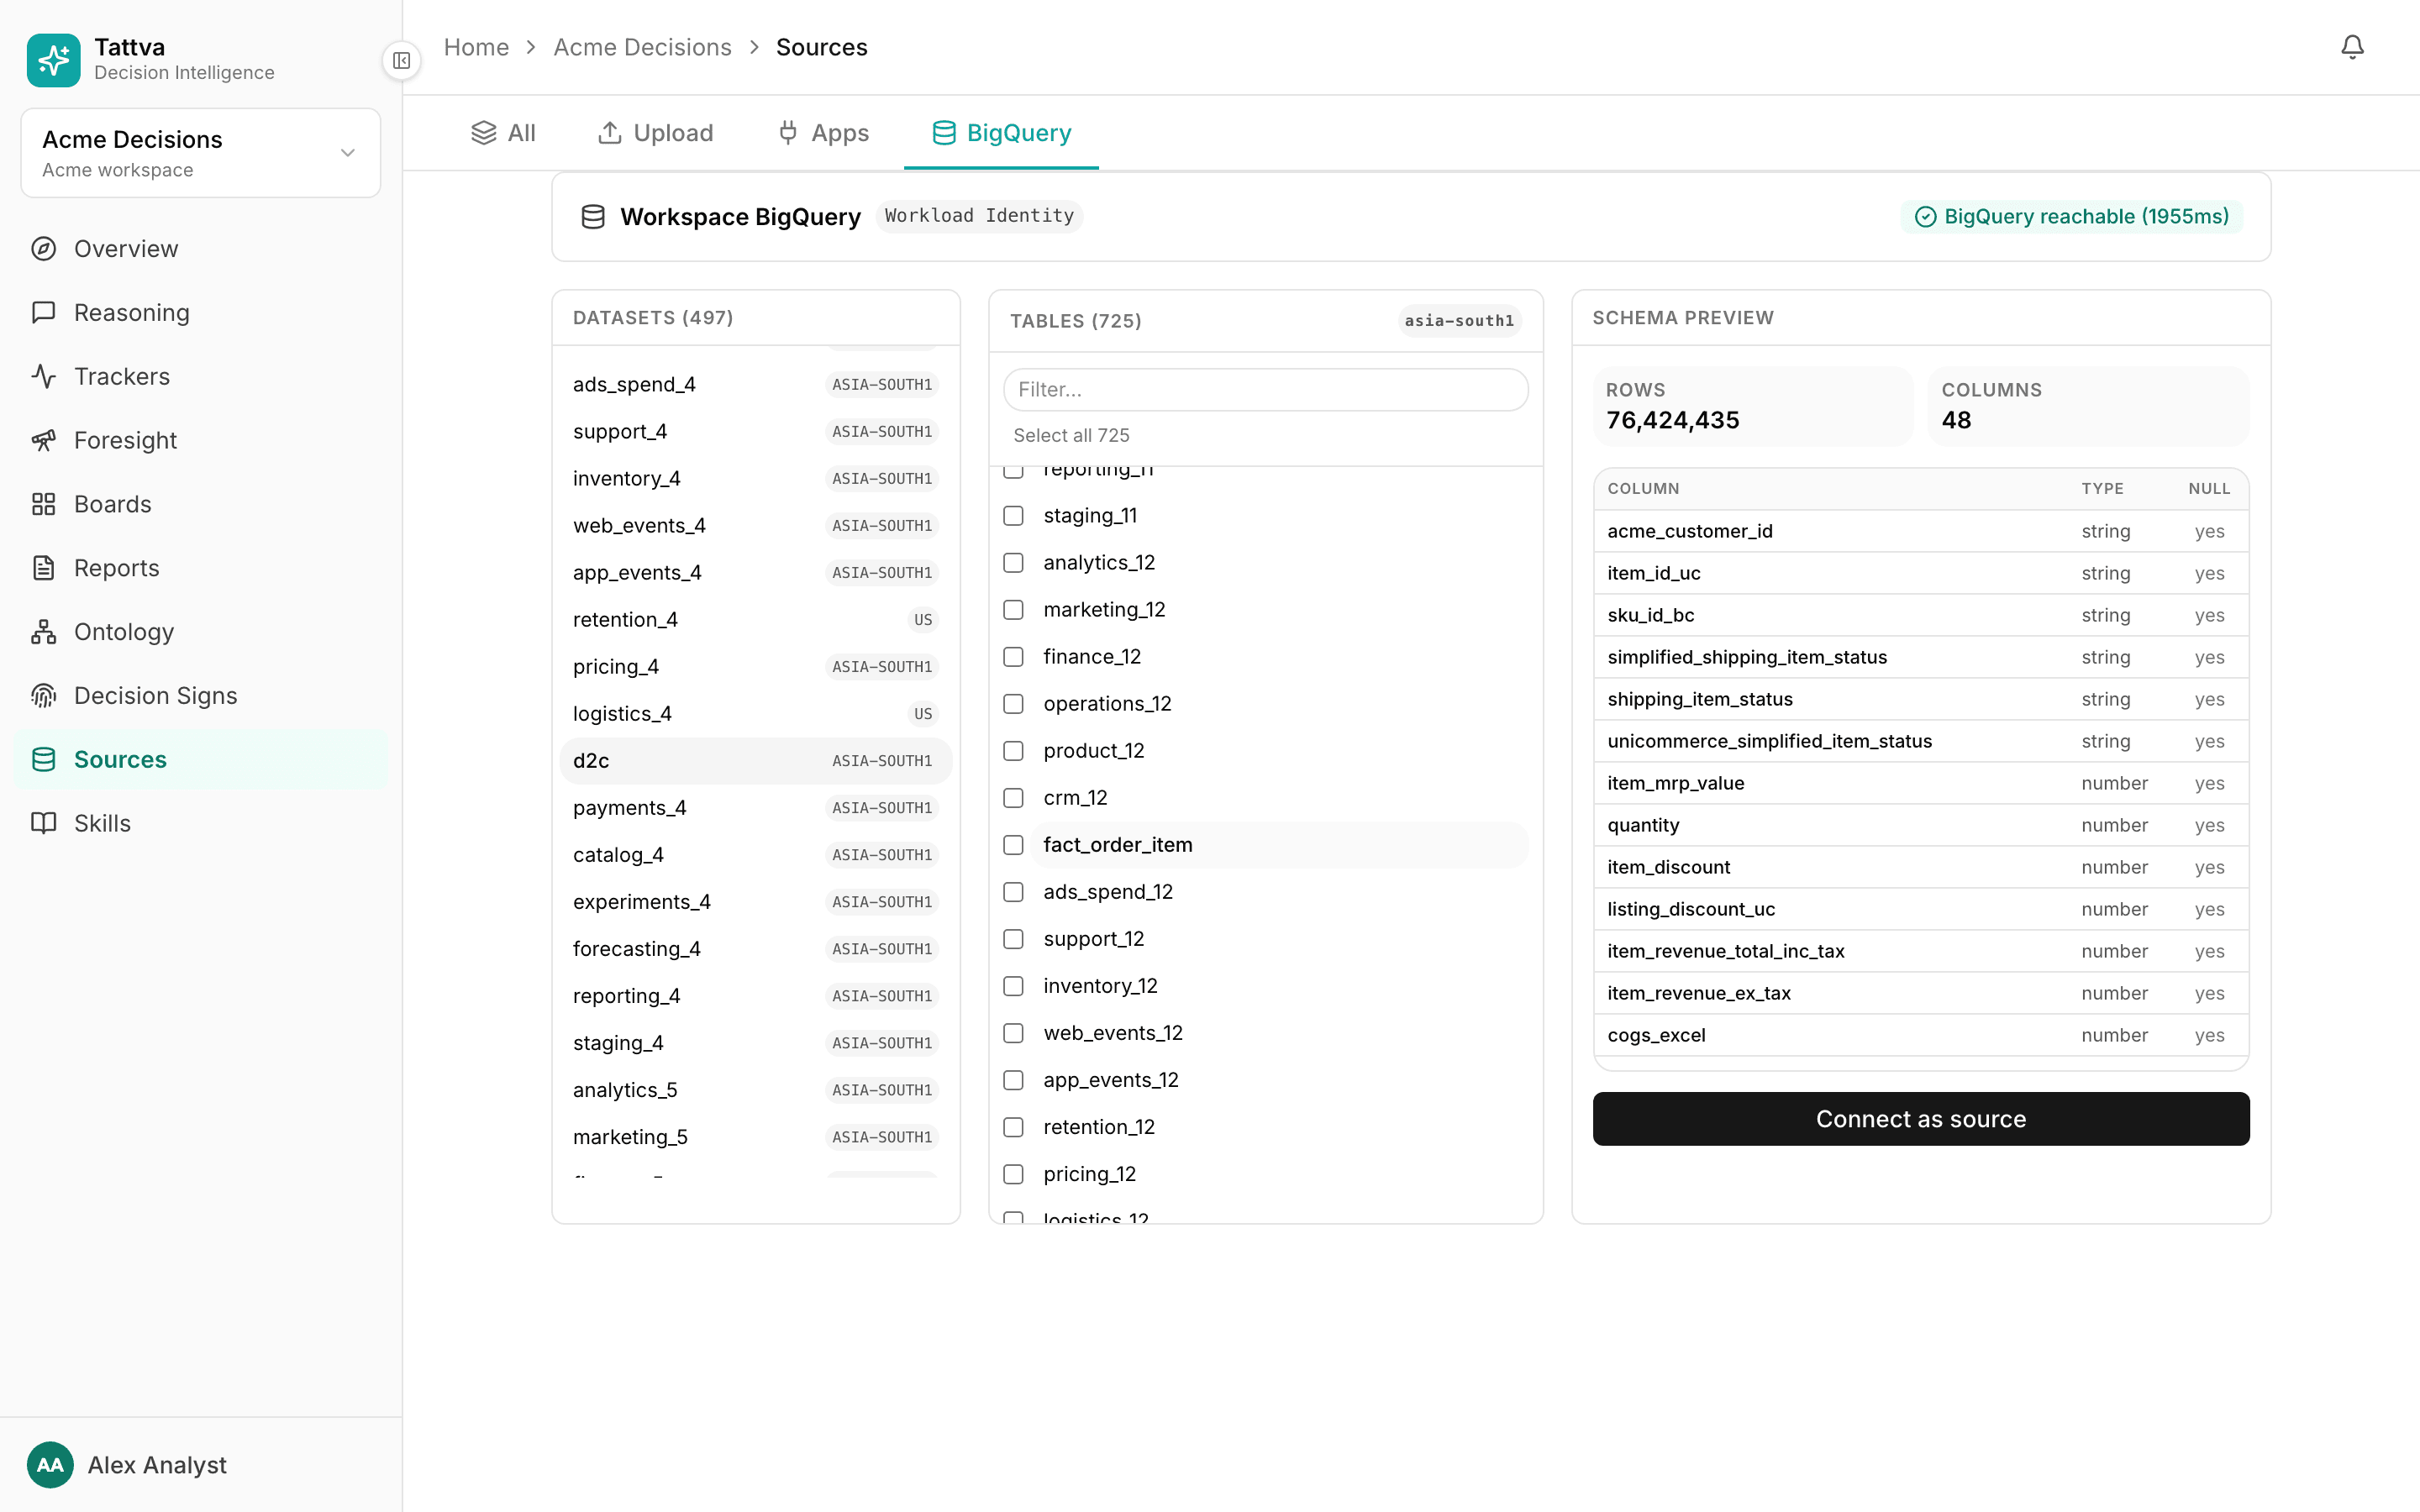Image resolution: width=2420 pixels, height=1512 pixels.
Task: Click the Workload Identity badge
Action: point(979,216)
